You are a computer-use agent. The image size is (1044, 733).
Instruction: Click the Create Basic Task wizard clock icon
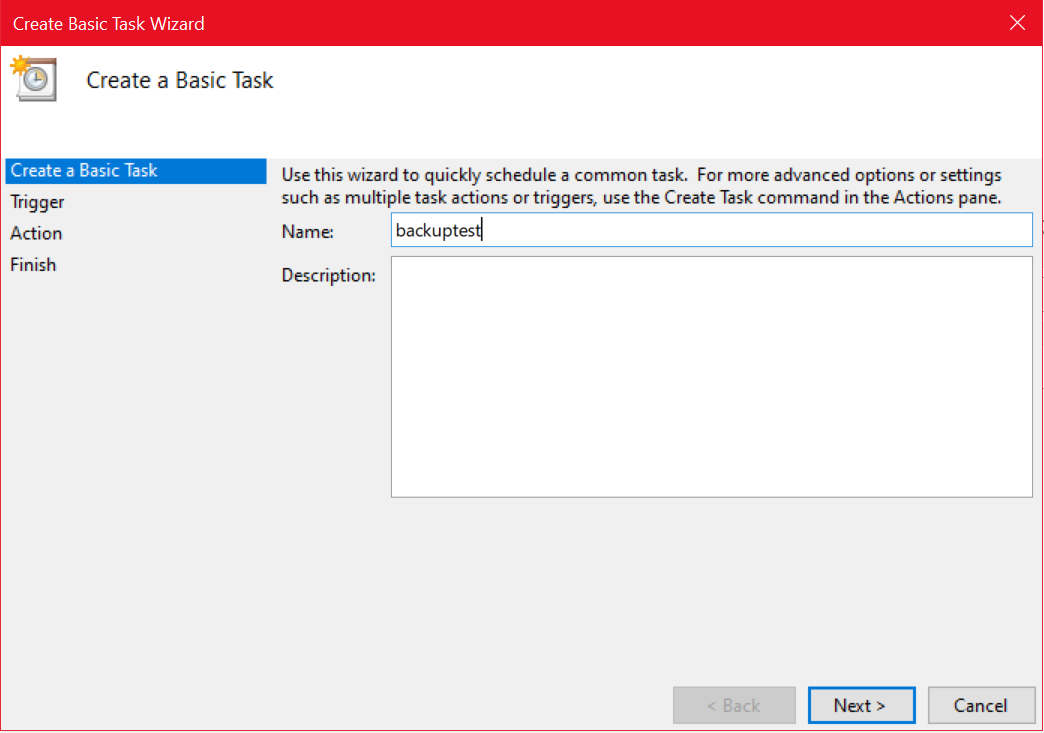click(x=33, y=79)
